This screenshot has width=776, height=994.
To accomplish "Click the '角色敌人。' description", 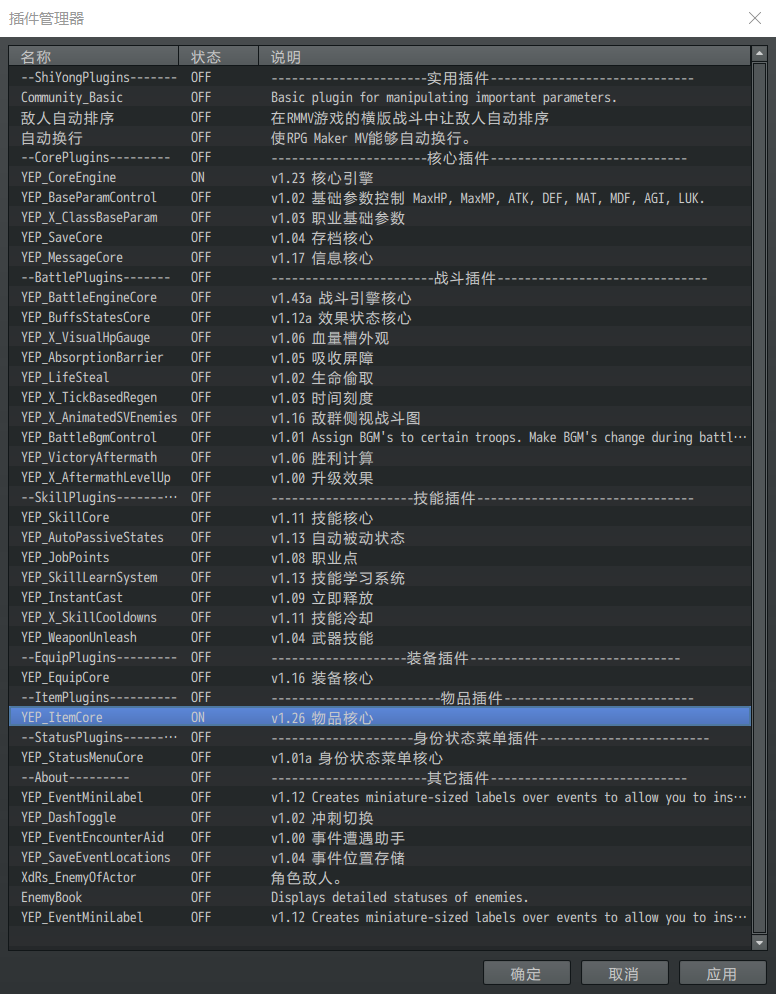I will (306, 878).
